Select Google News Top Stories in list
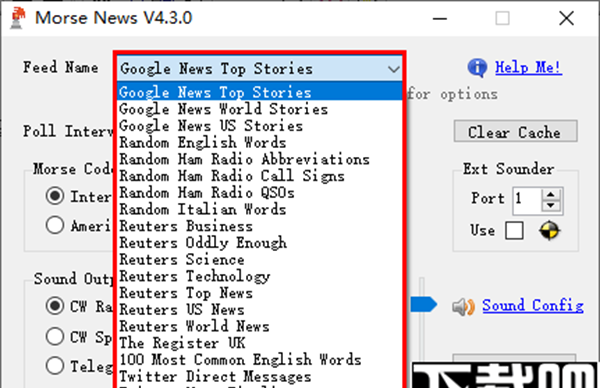Screen dimensions: 600x388 pyautogui.click(x=259, y=92)
